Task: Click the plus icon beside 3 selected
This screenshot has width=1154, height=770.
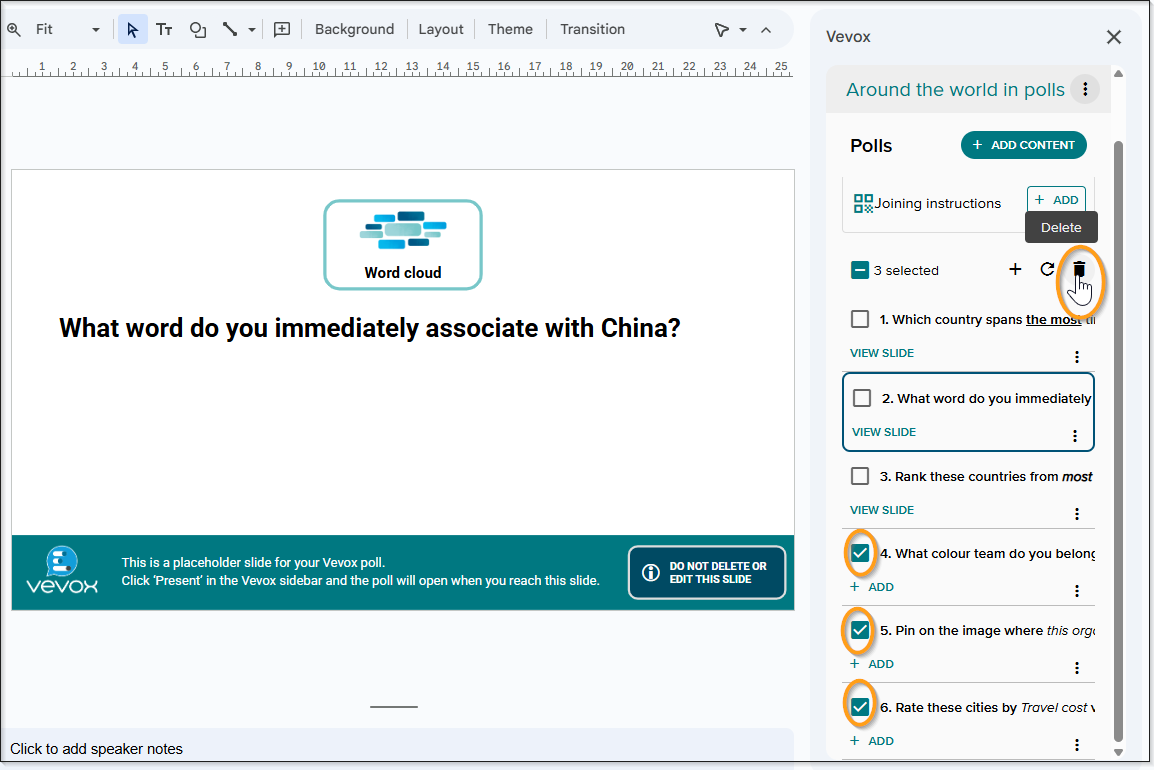Action: (1015, 269)
